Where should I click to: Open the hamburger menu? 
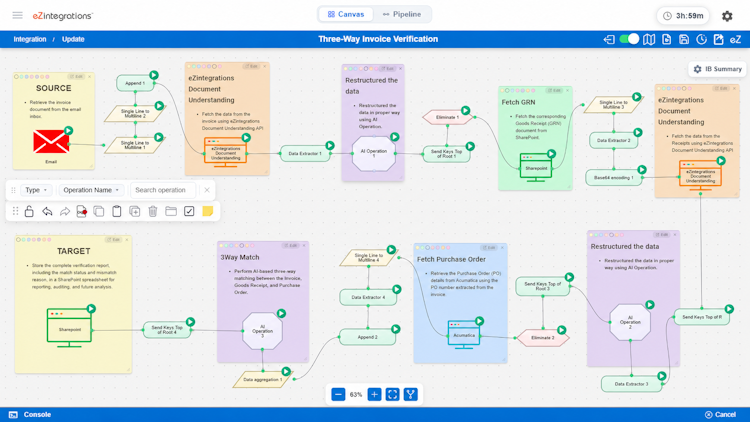click(x=18, y=15)
